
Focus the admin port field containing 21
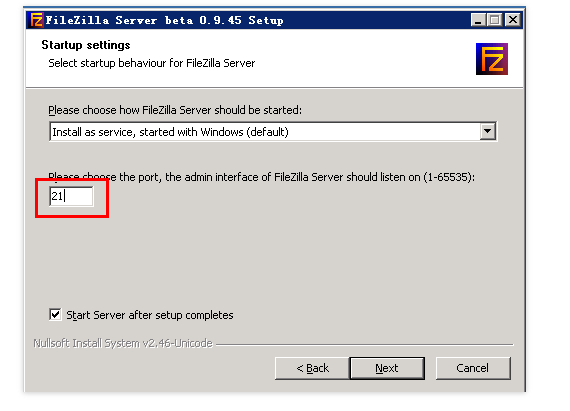click(x=71, y=196)
